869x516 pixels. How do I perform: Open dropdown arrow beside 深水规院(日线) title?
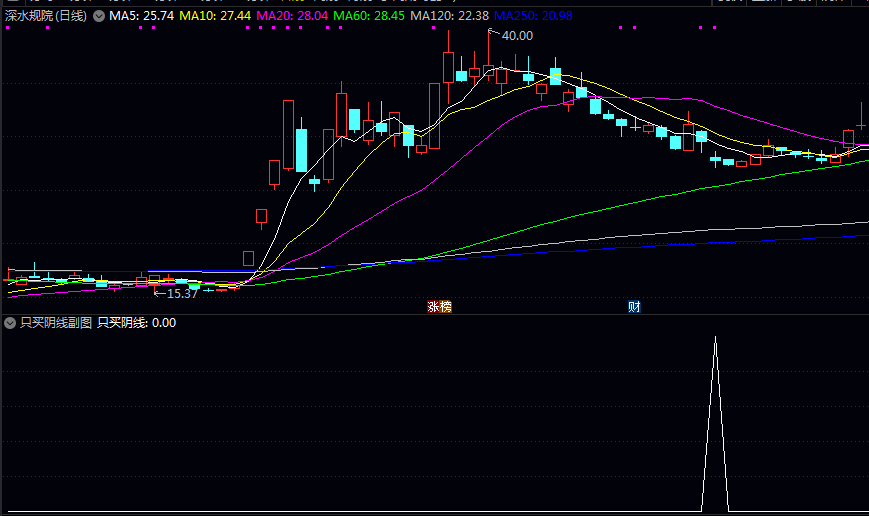pos(99,16)
